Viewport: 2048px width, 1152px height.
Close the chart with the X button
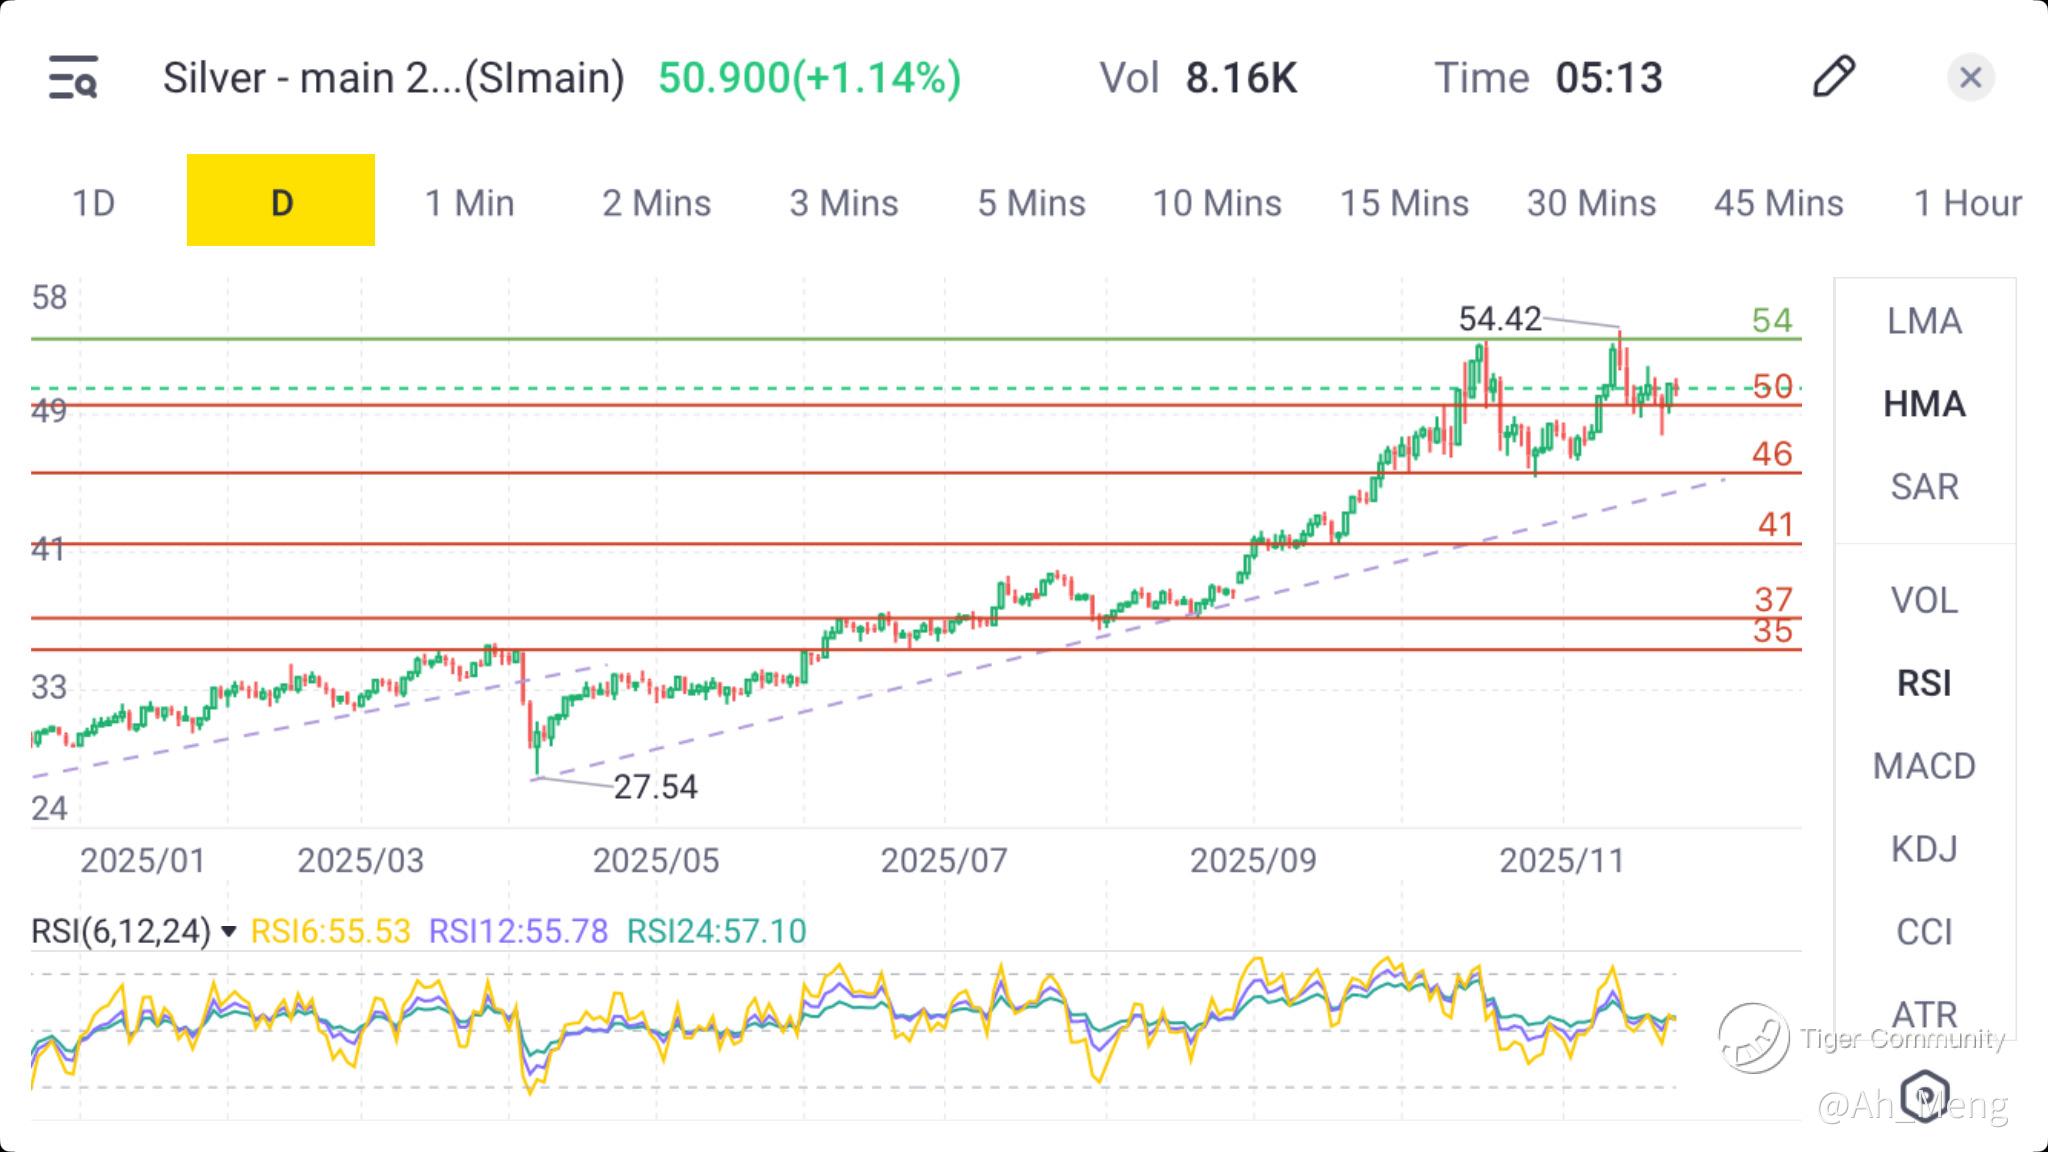pos(1970,78)
